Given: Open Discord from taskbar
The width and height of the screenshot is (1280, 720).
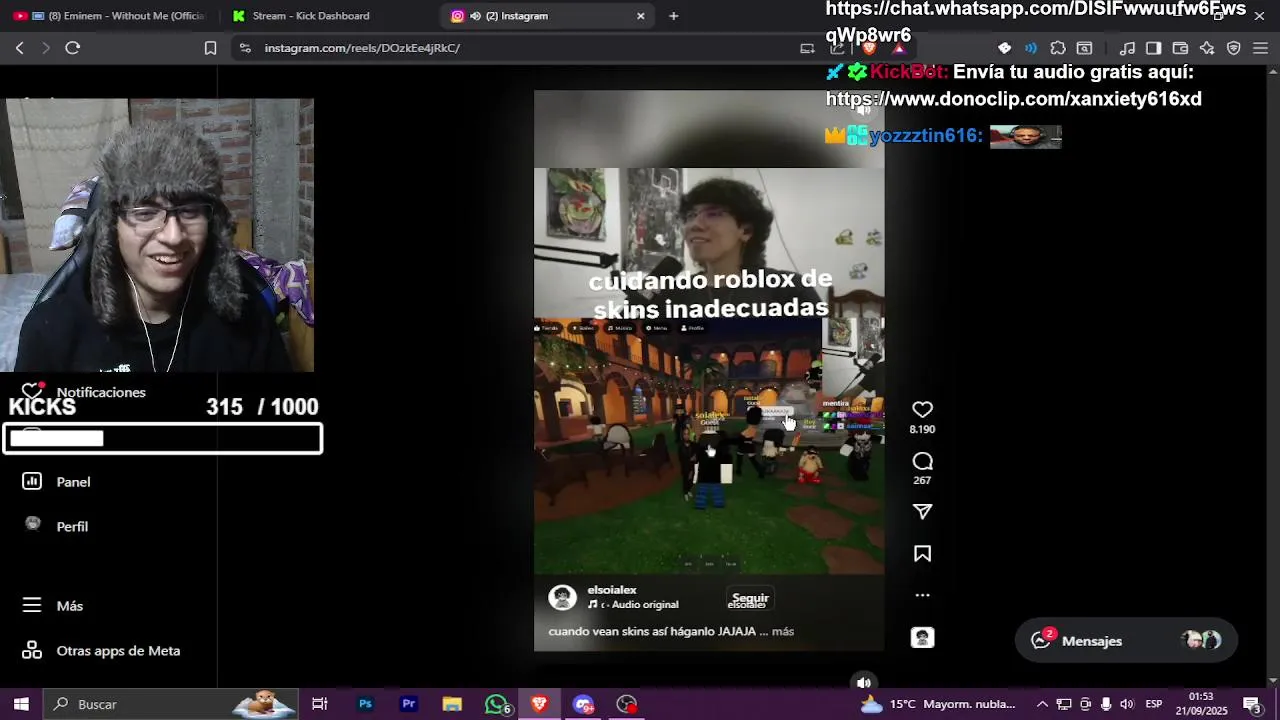Looking at the screenshot, I should pos(583,704).
